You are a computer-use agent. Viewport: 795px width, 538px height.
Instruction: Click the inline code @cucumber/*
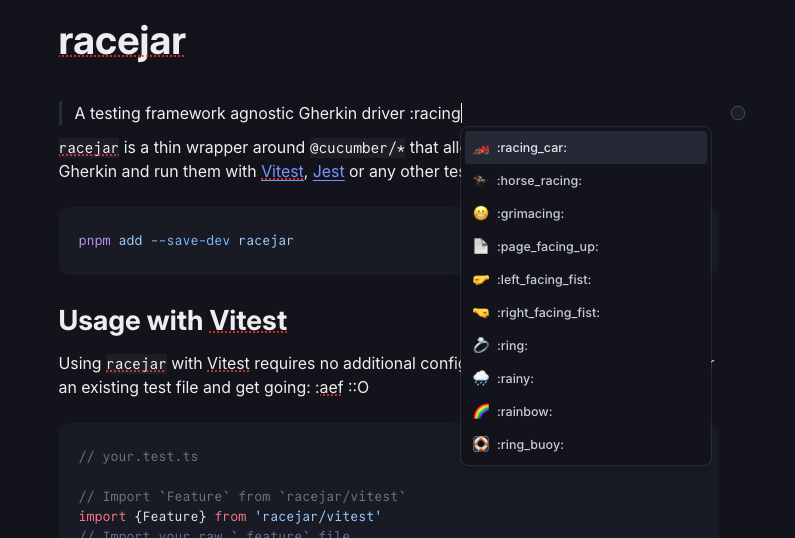(x=357, y=148)
